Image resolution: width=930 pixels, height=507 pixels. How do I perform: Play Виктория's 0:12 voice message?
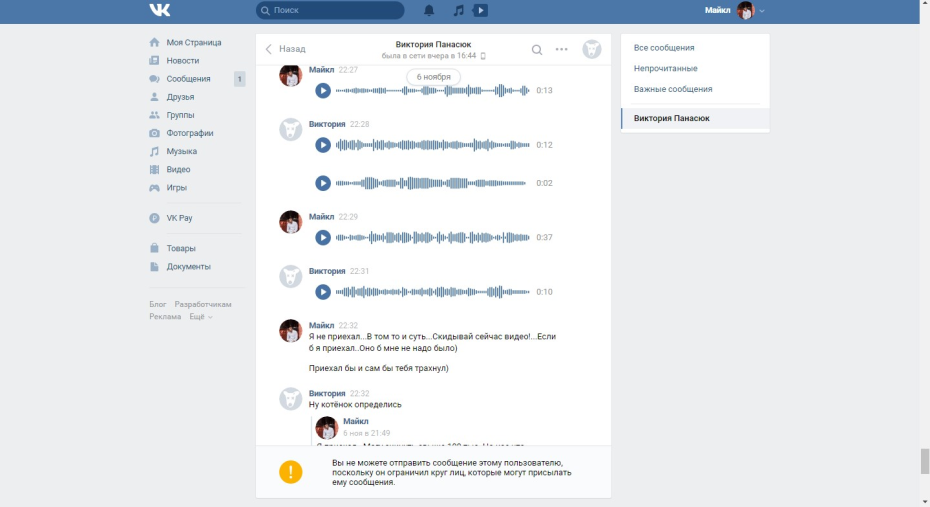pyautogui.click(x=323, y=145)
